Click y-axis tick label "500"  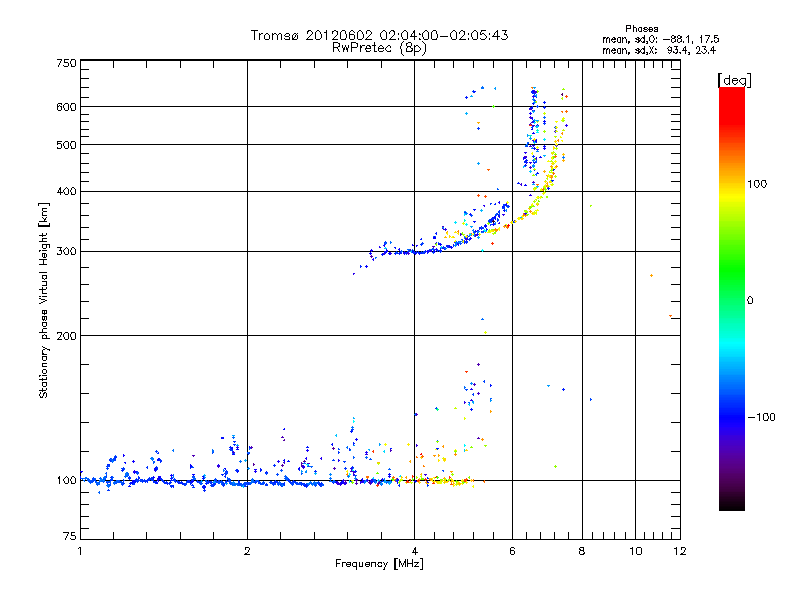66,145
